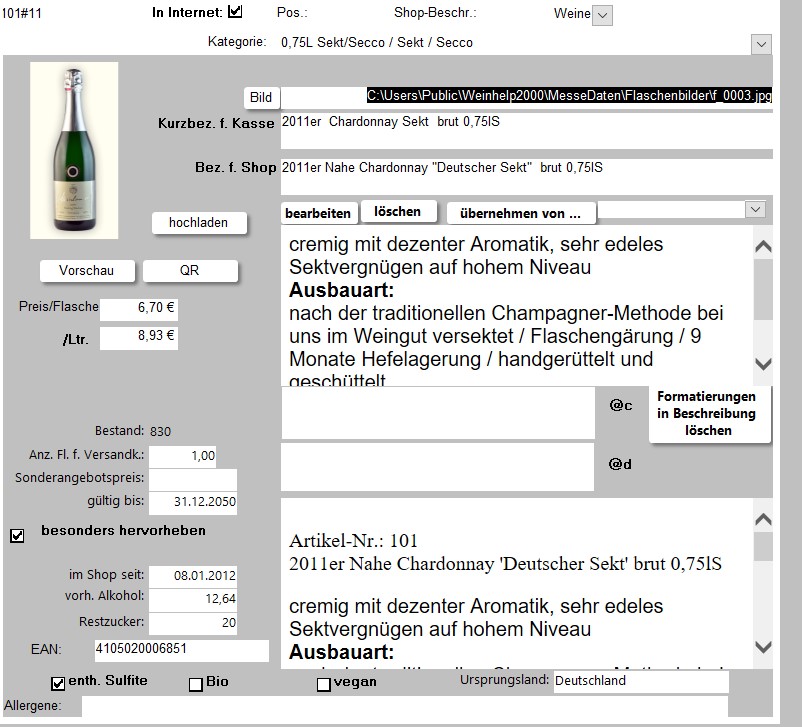Enable the vegan checkbox
The height and width of the screenshot is (727, 802).
pos(323,684)
